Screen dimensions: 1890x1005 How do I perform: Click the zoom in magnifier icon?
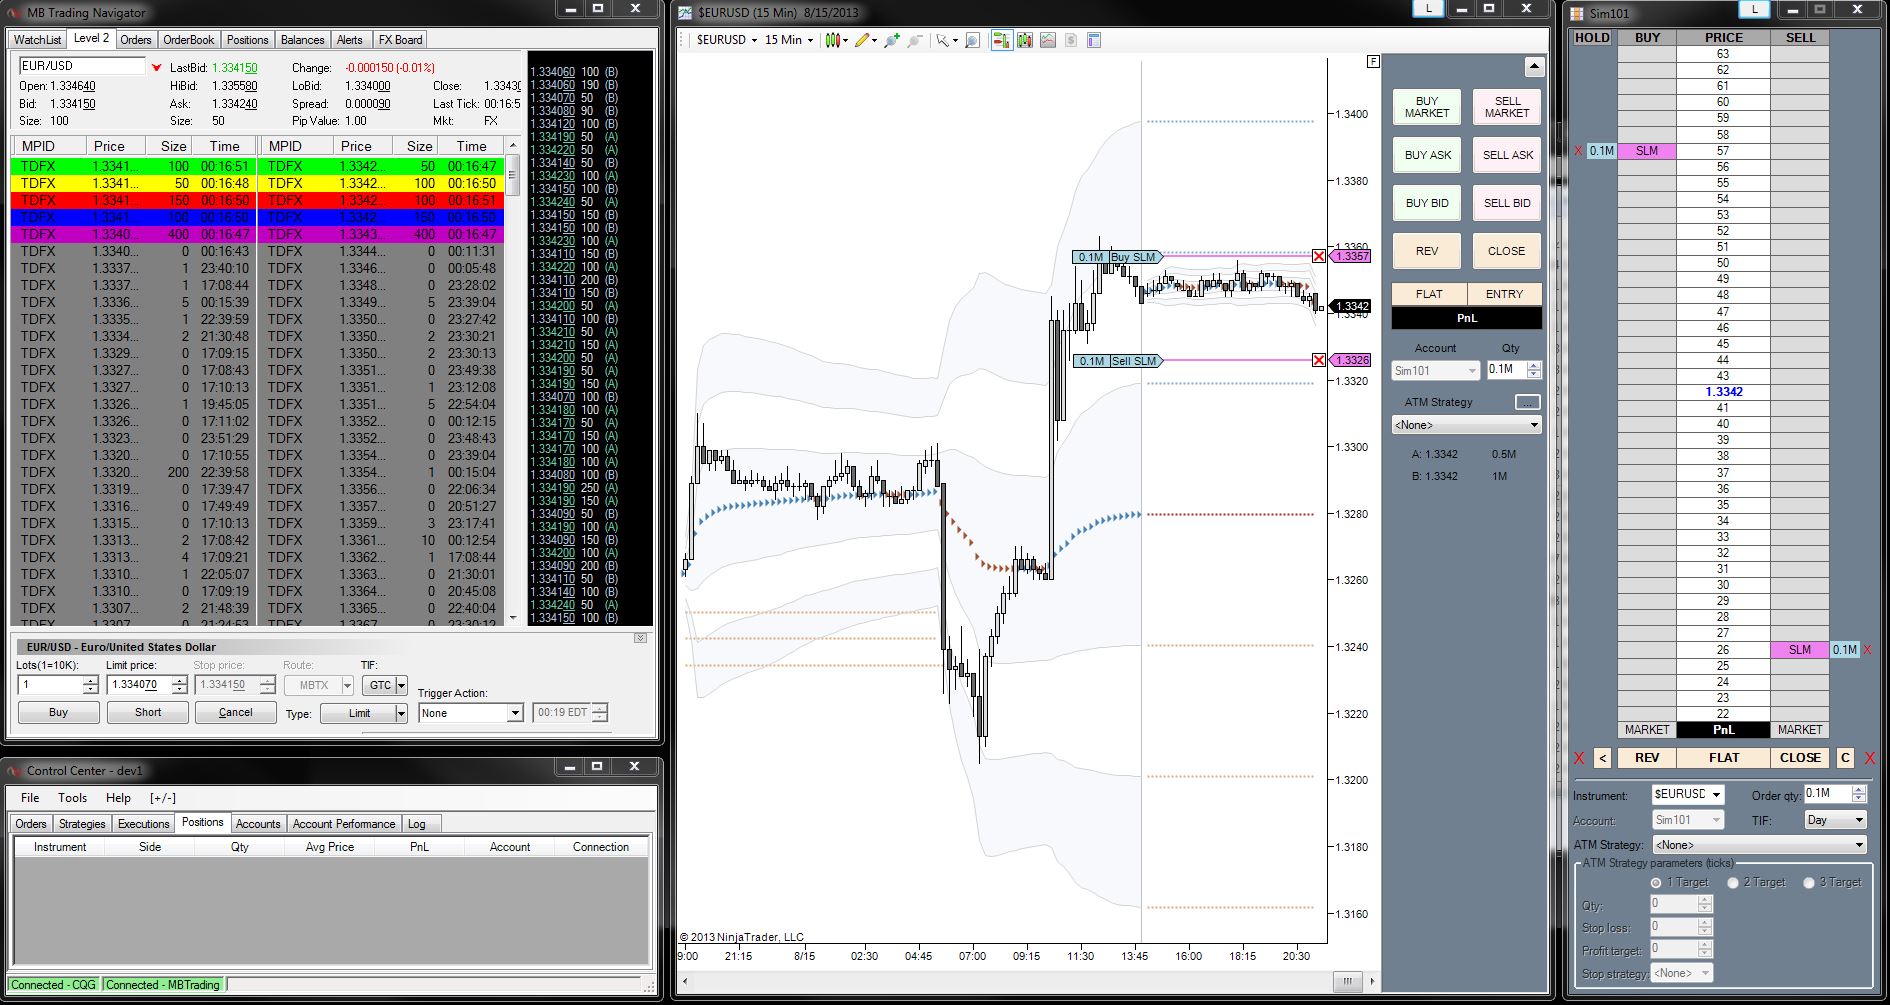tap(891, 40)
